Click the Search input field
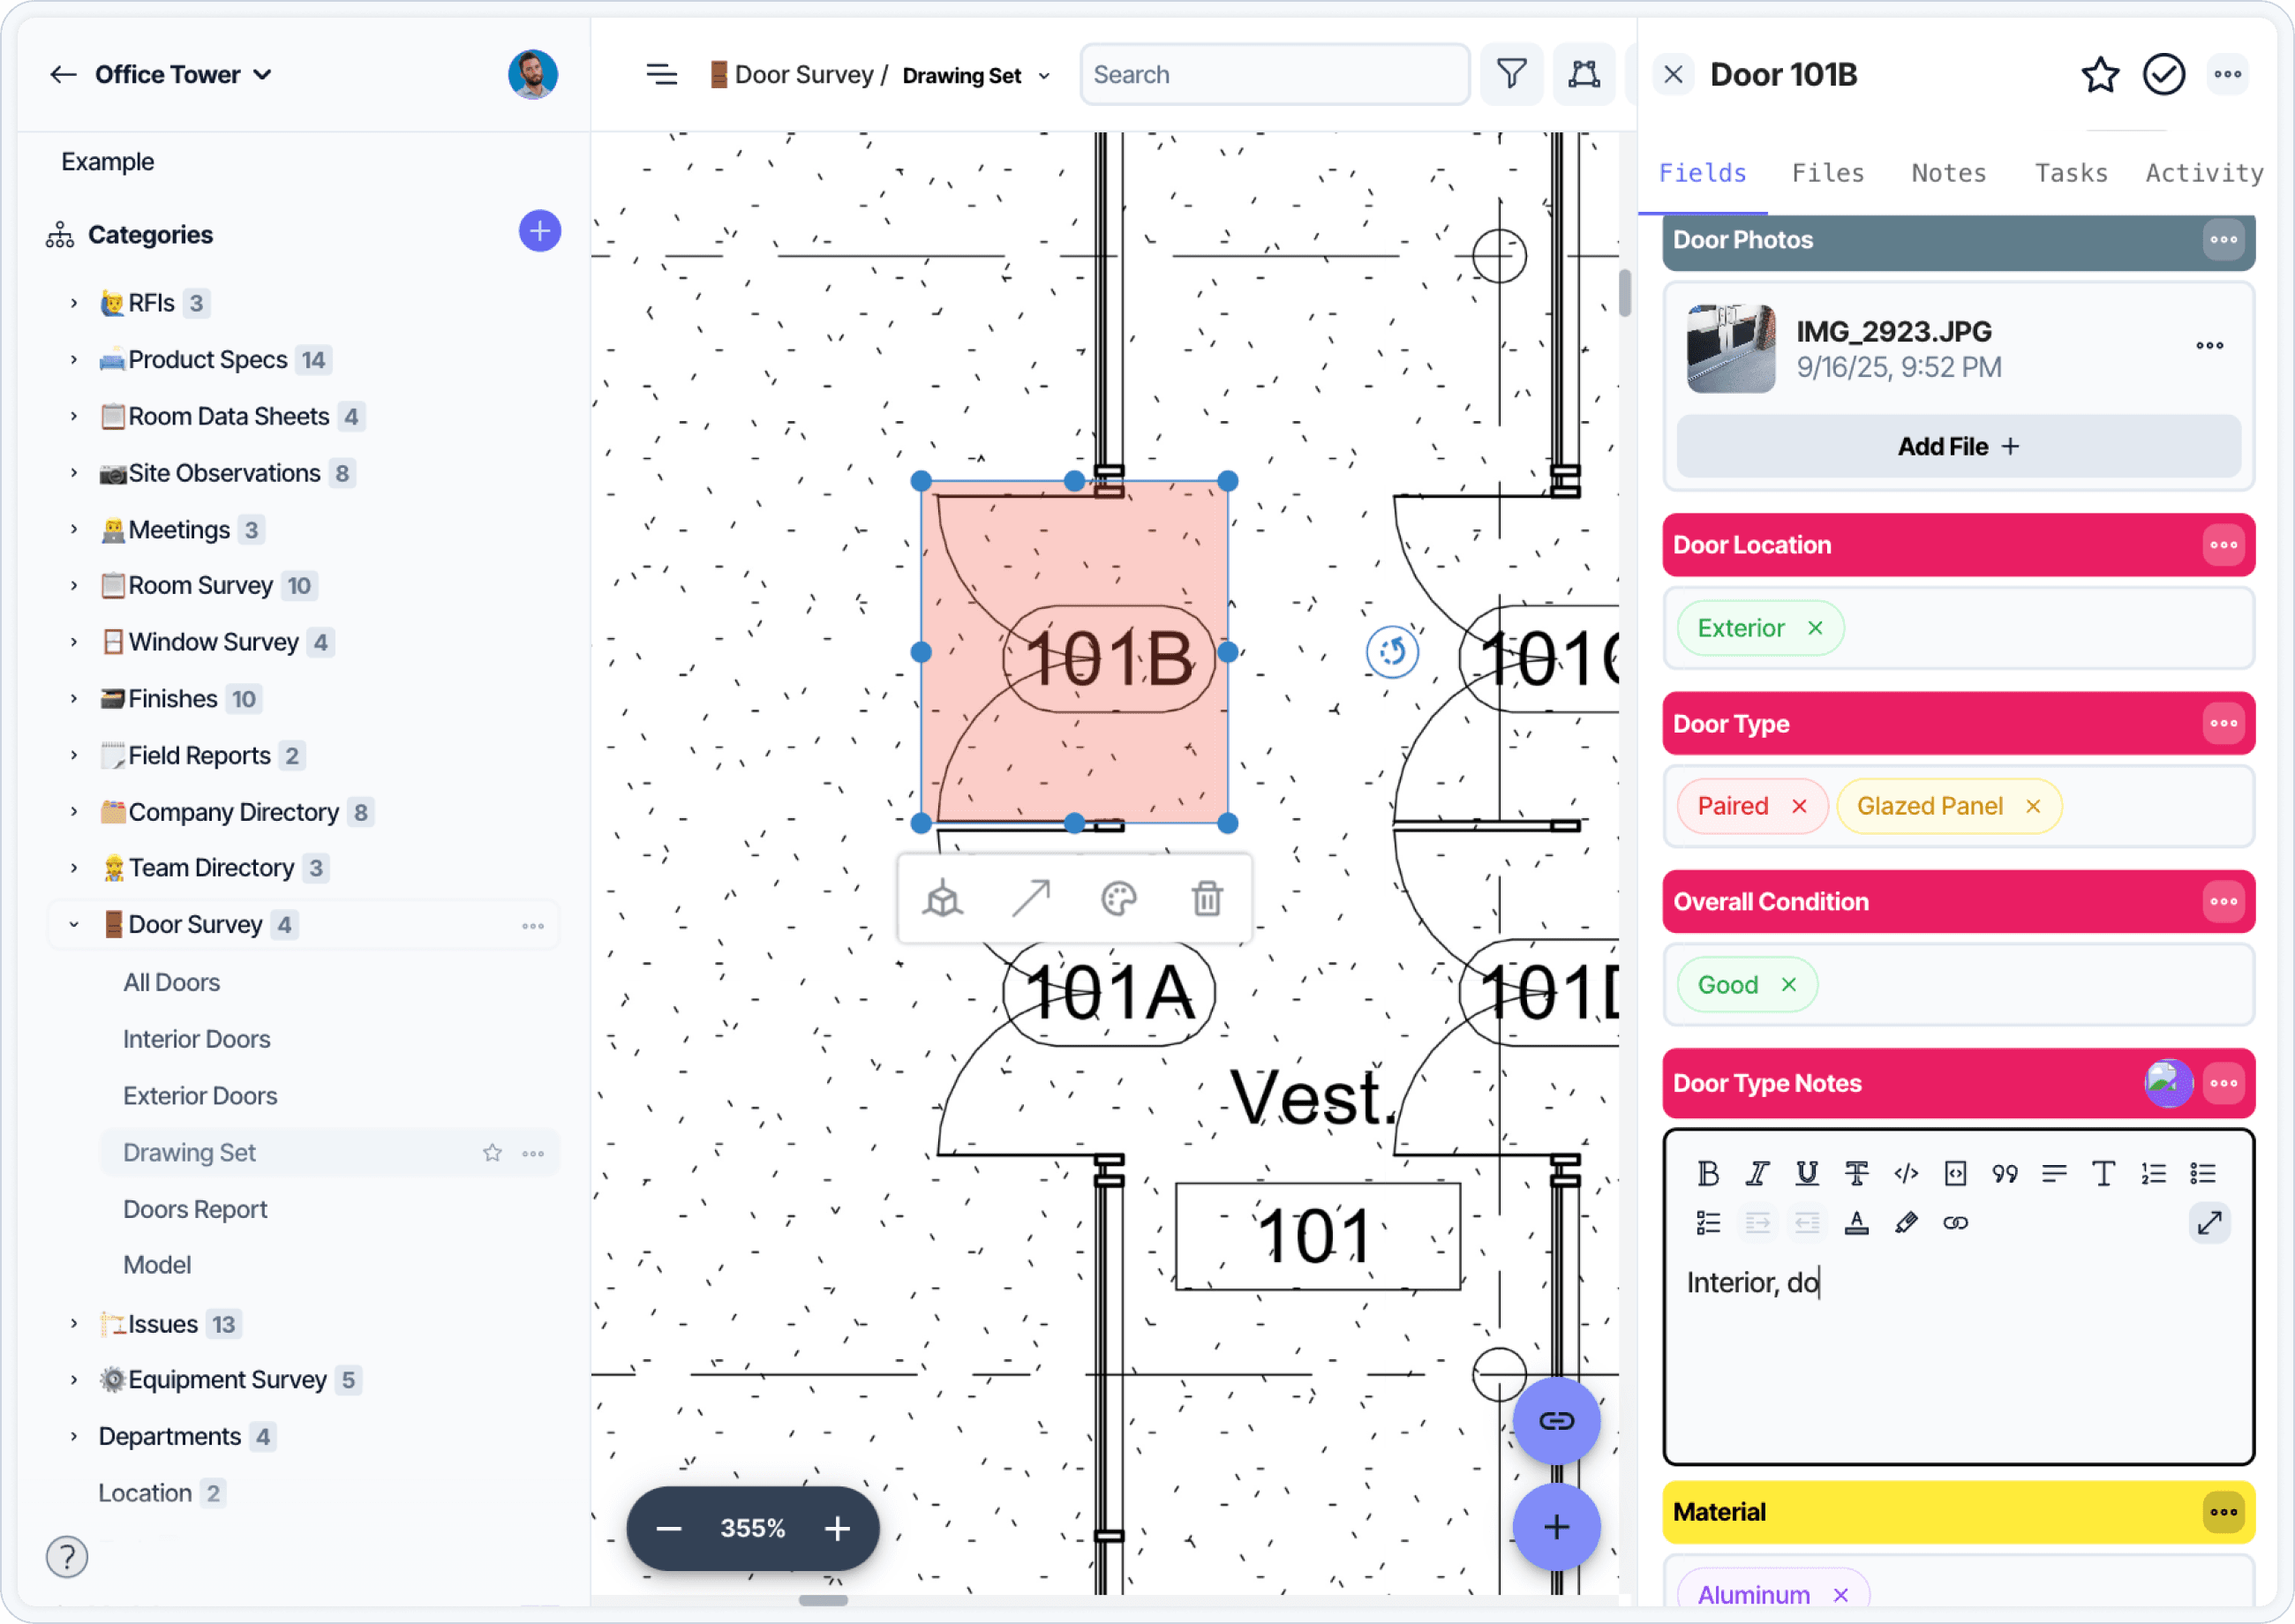 point(1273,75)
